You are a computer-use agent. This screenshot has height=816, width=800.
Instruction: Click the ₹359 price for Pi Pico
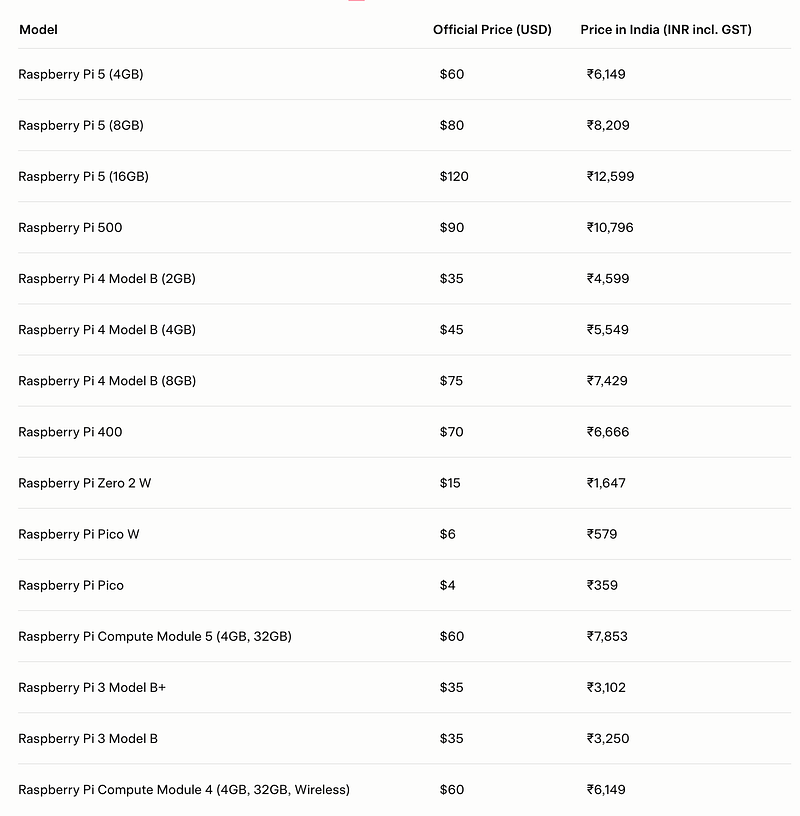[x=602, y=585]
